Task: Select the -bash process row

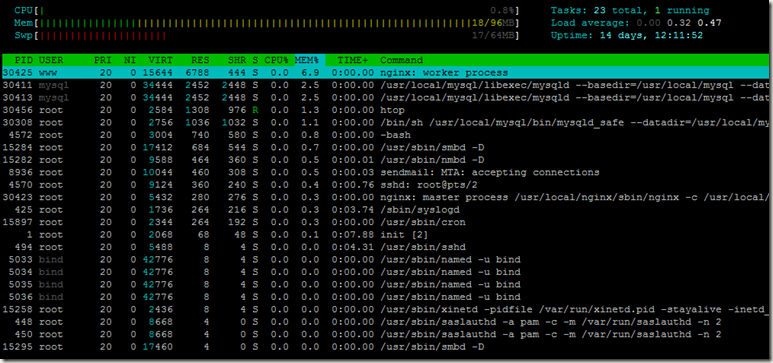Action: coord(386,135)
